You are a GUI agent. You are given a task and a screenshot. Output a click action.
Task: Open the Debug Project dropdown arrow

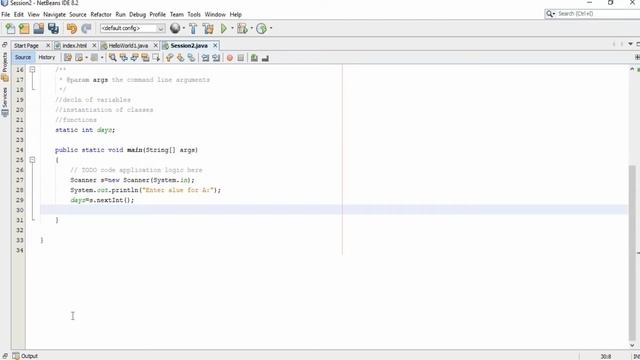[251, 28]
